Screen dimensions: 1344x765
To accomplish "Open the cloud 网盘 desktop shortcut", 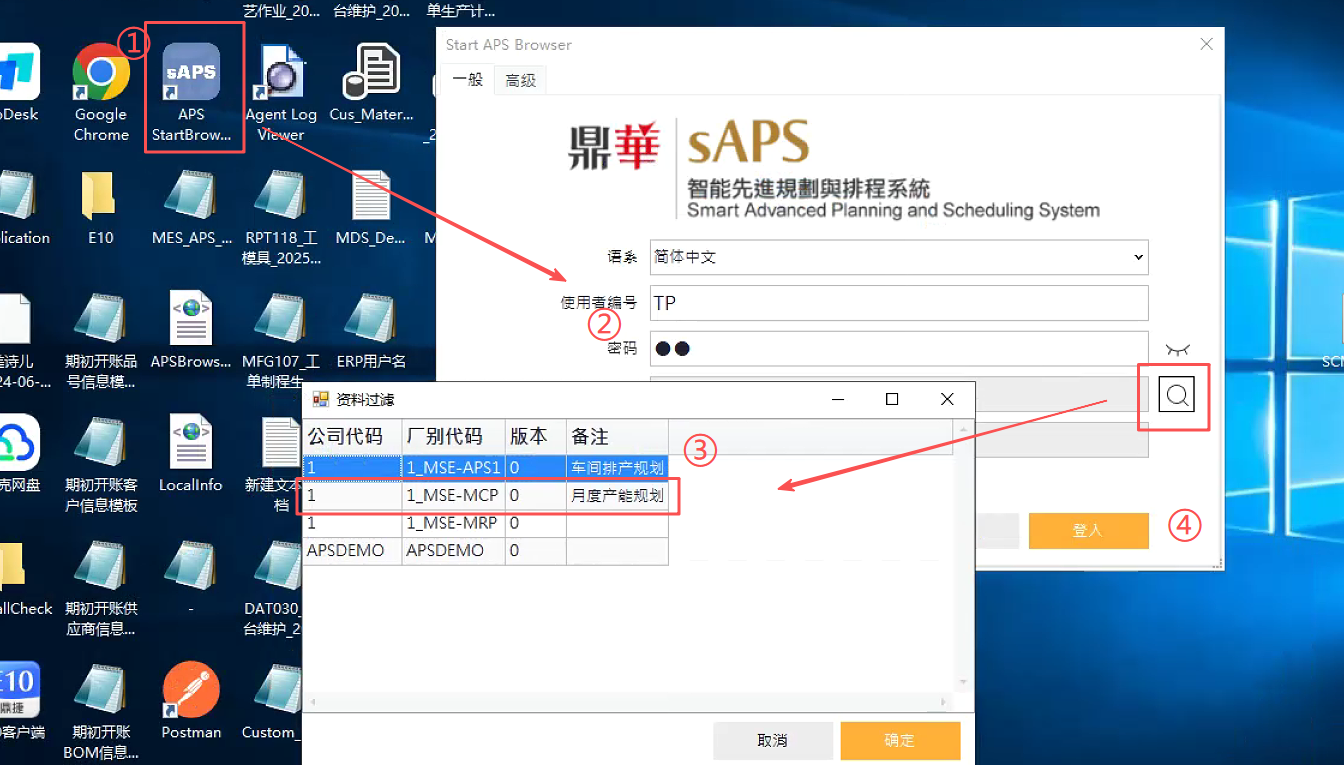I will pyautogui.click(x=18, y=455).
